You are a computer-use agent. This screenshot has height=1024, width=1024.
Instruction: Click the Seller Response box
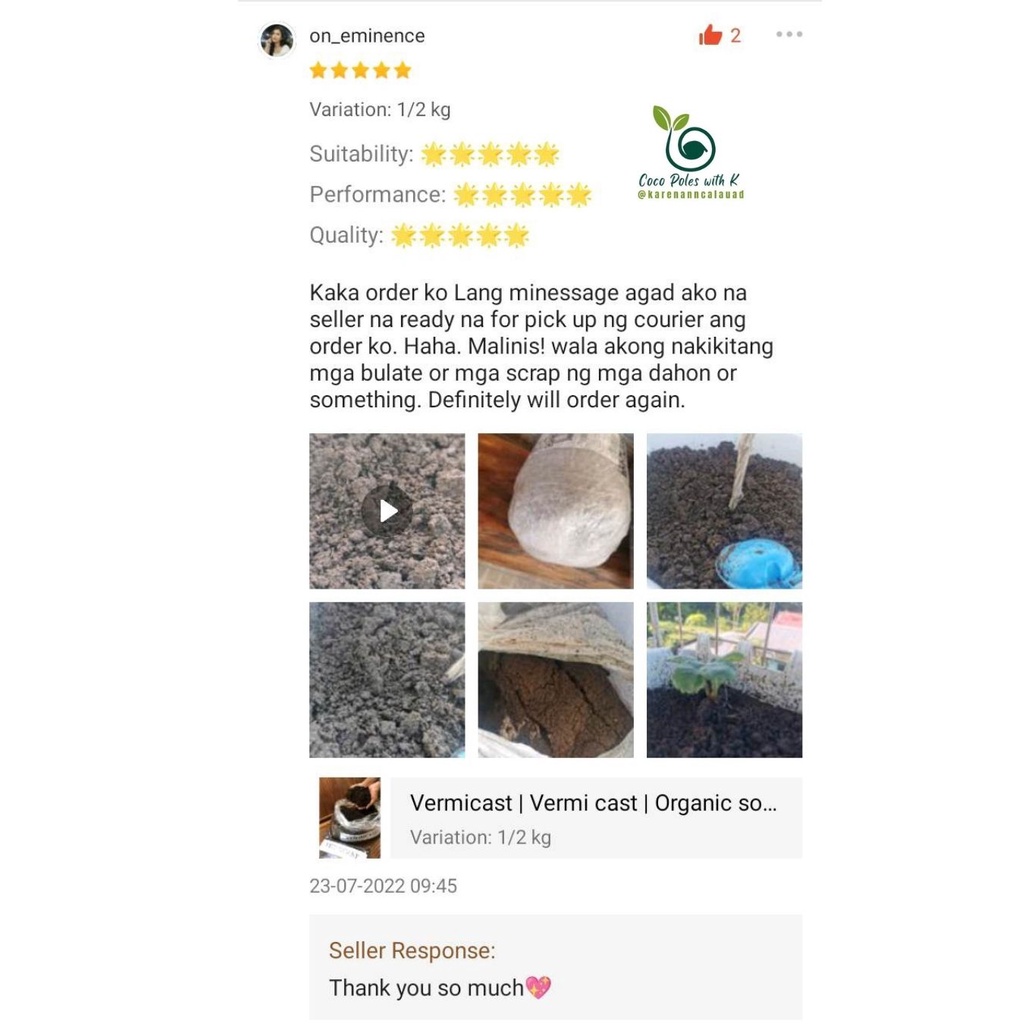click(556, 967)
